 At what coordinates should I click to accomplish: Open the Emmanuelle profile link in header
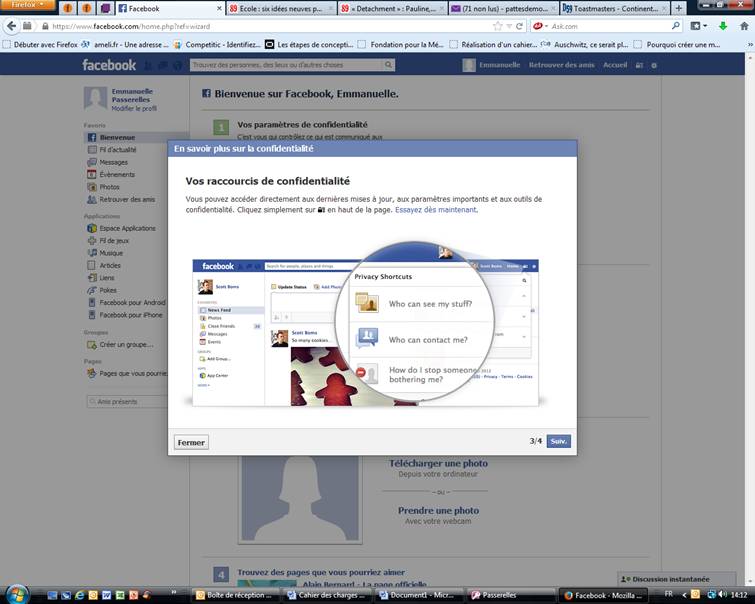[491, 65]
